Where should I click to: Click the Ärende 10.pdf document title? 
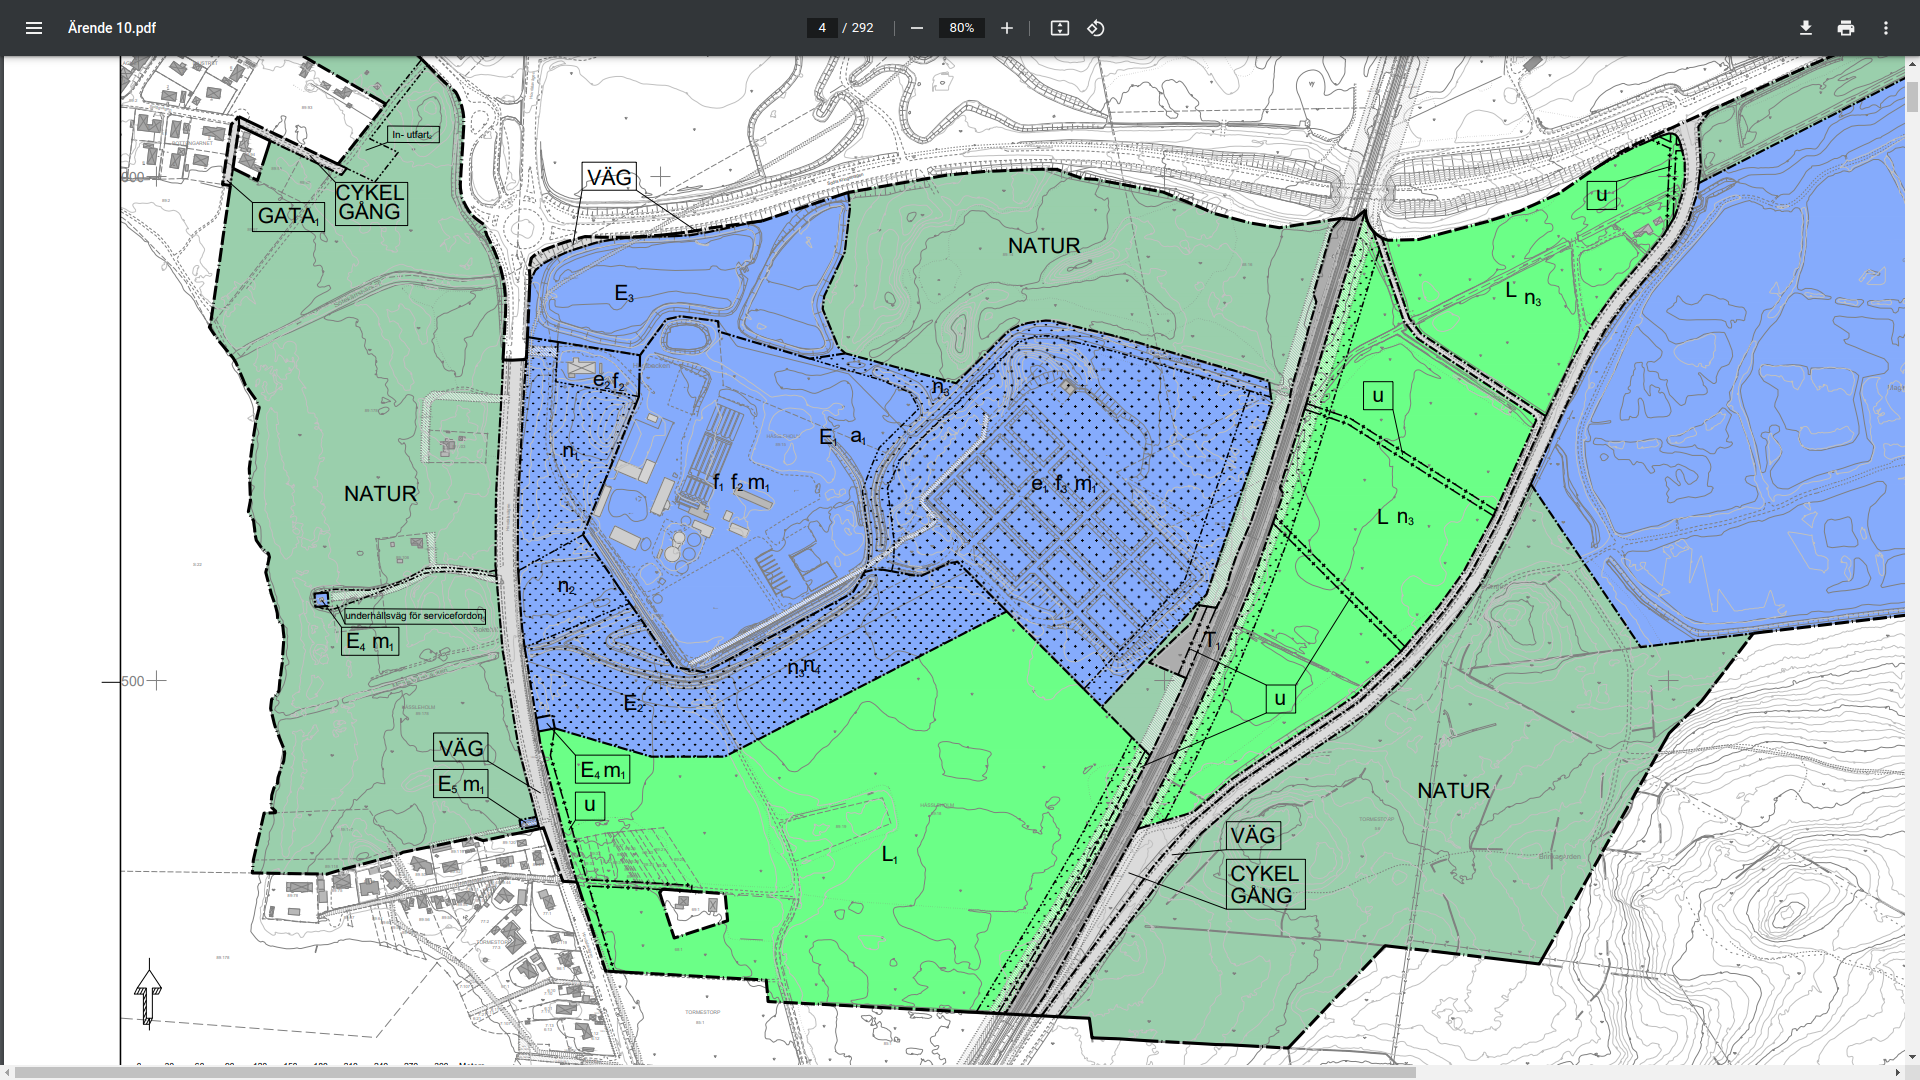[112, 28]
